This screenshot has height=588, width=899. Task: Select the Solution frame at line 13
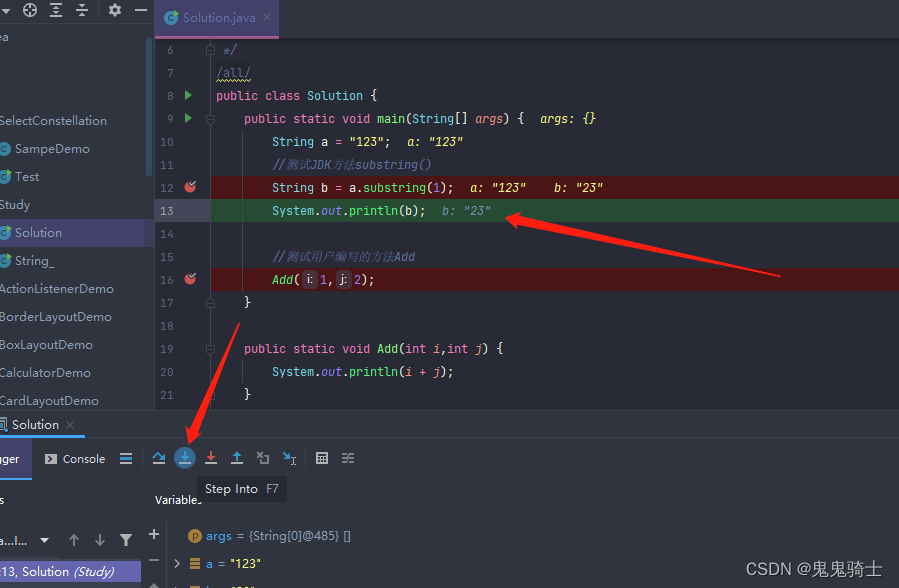pos(70,572)
